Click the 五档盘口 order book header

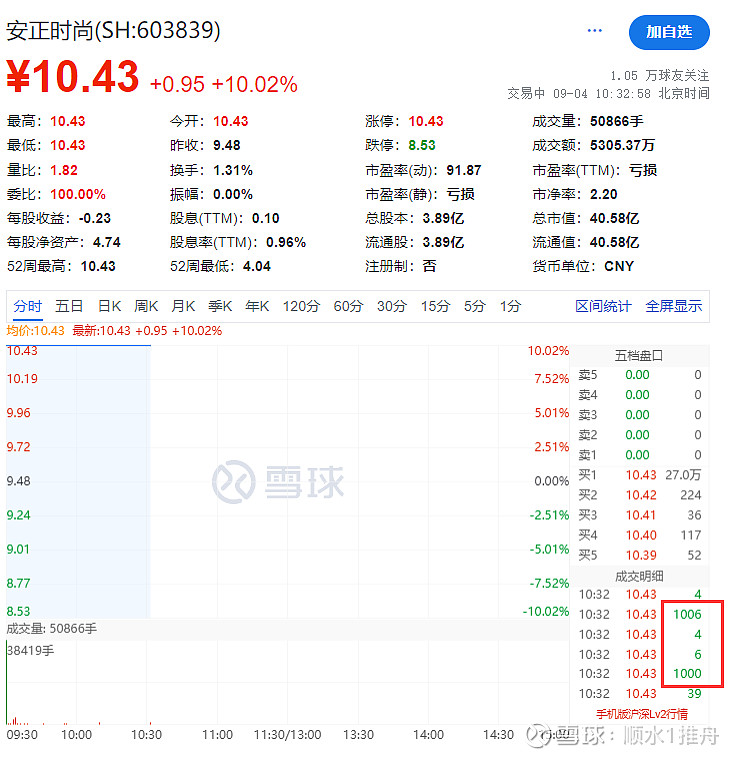point(639,356)
